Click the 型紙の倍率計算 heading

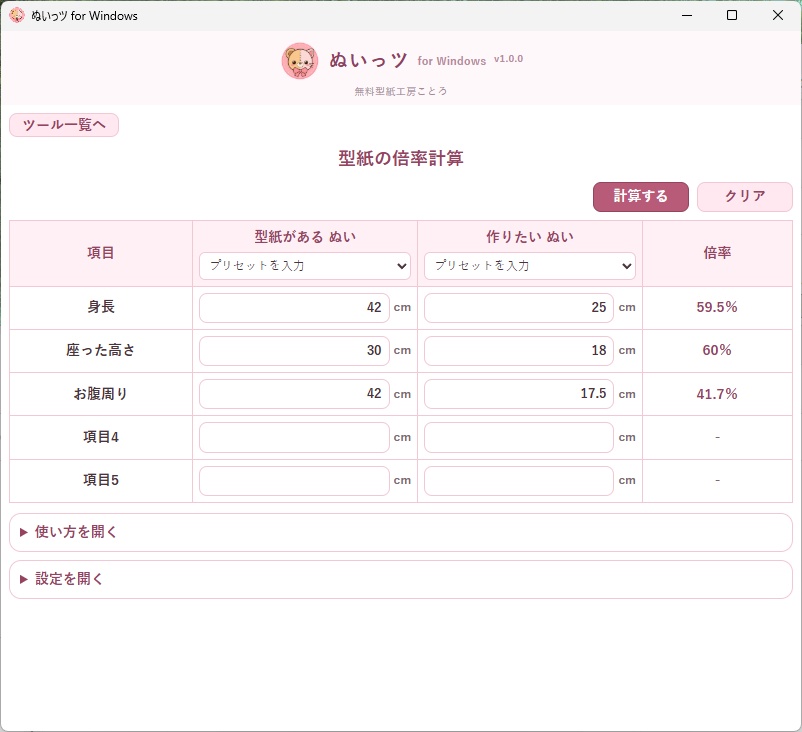click(401, 158)
